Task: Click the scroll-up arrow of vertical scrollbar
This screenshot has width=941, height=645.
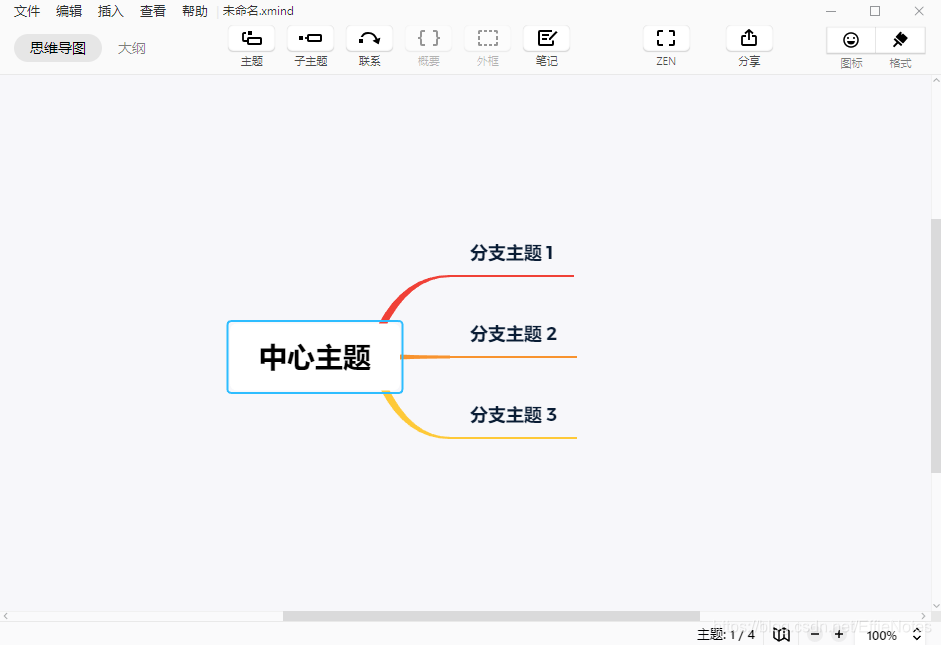Action: point(936,80)
